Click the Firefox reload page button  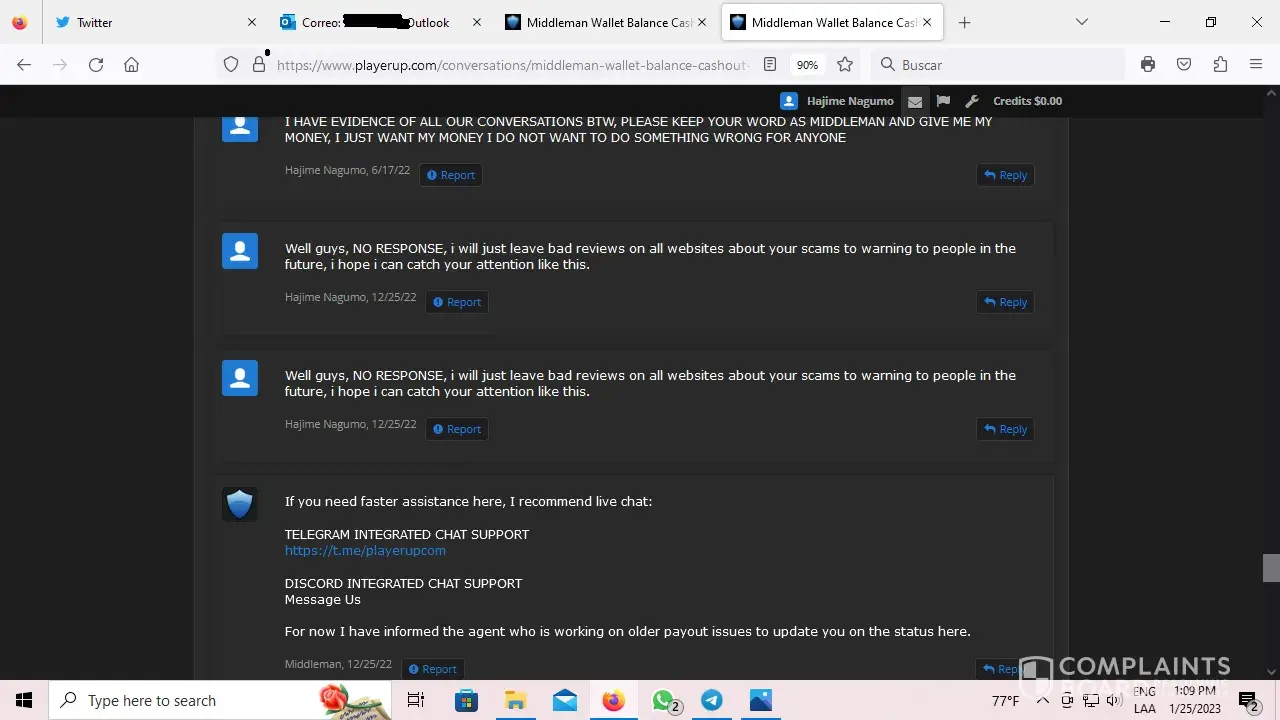[96, 65]
